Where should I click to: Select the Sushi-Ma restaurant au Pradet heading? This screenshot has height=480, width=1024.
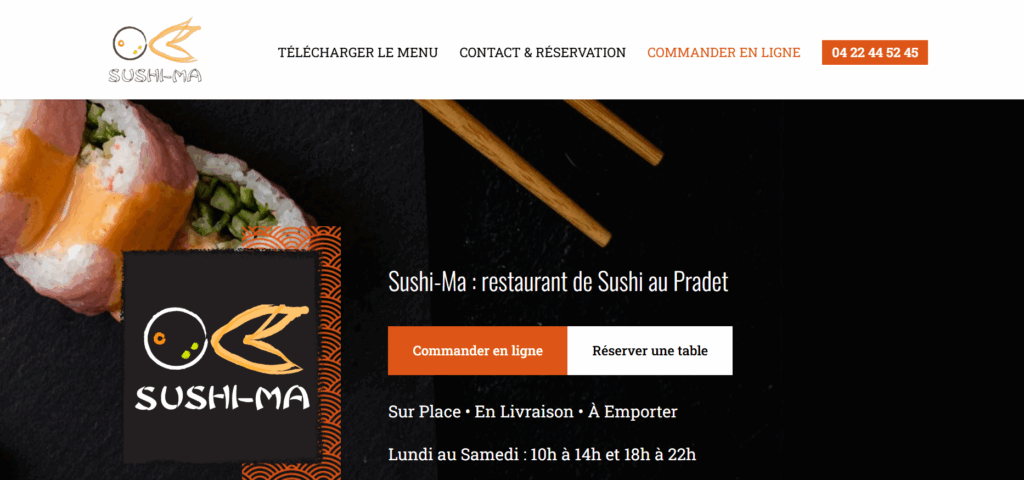[x=558, y=282]
